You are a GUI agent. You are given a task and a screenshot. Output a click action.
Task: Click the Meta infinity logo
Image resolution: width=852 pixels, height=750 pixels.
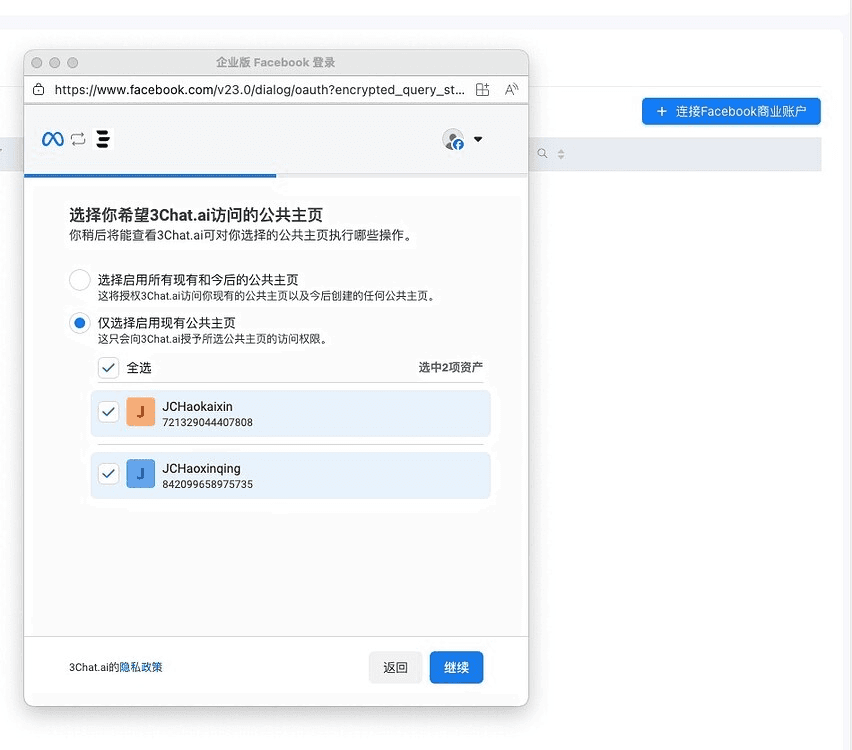53,140
